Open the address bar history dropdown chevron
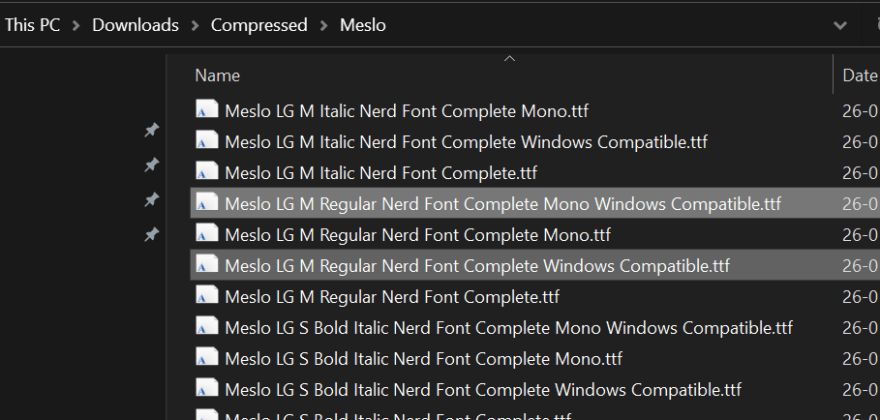The width and height of the screenshot is (880, 420). point(840,25)
